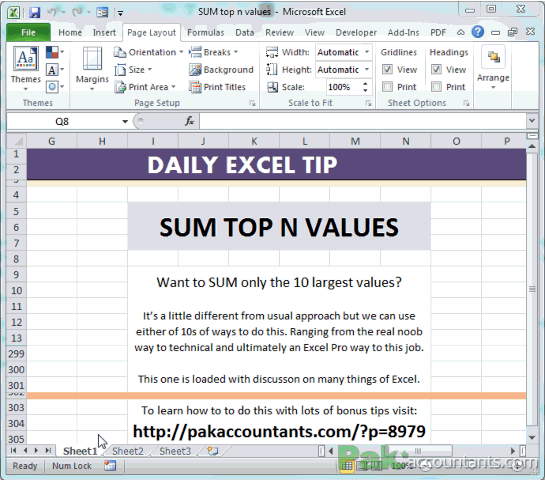This screenshot has width=545, height=480.
Task: Switch to the Formulas ribbon tab
Action: (206, 33)
